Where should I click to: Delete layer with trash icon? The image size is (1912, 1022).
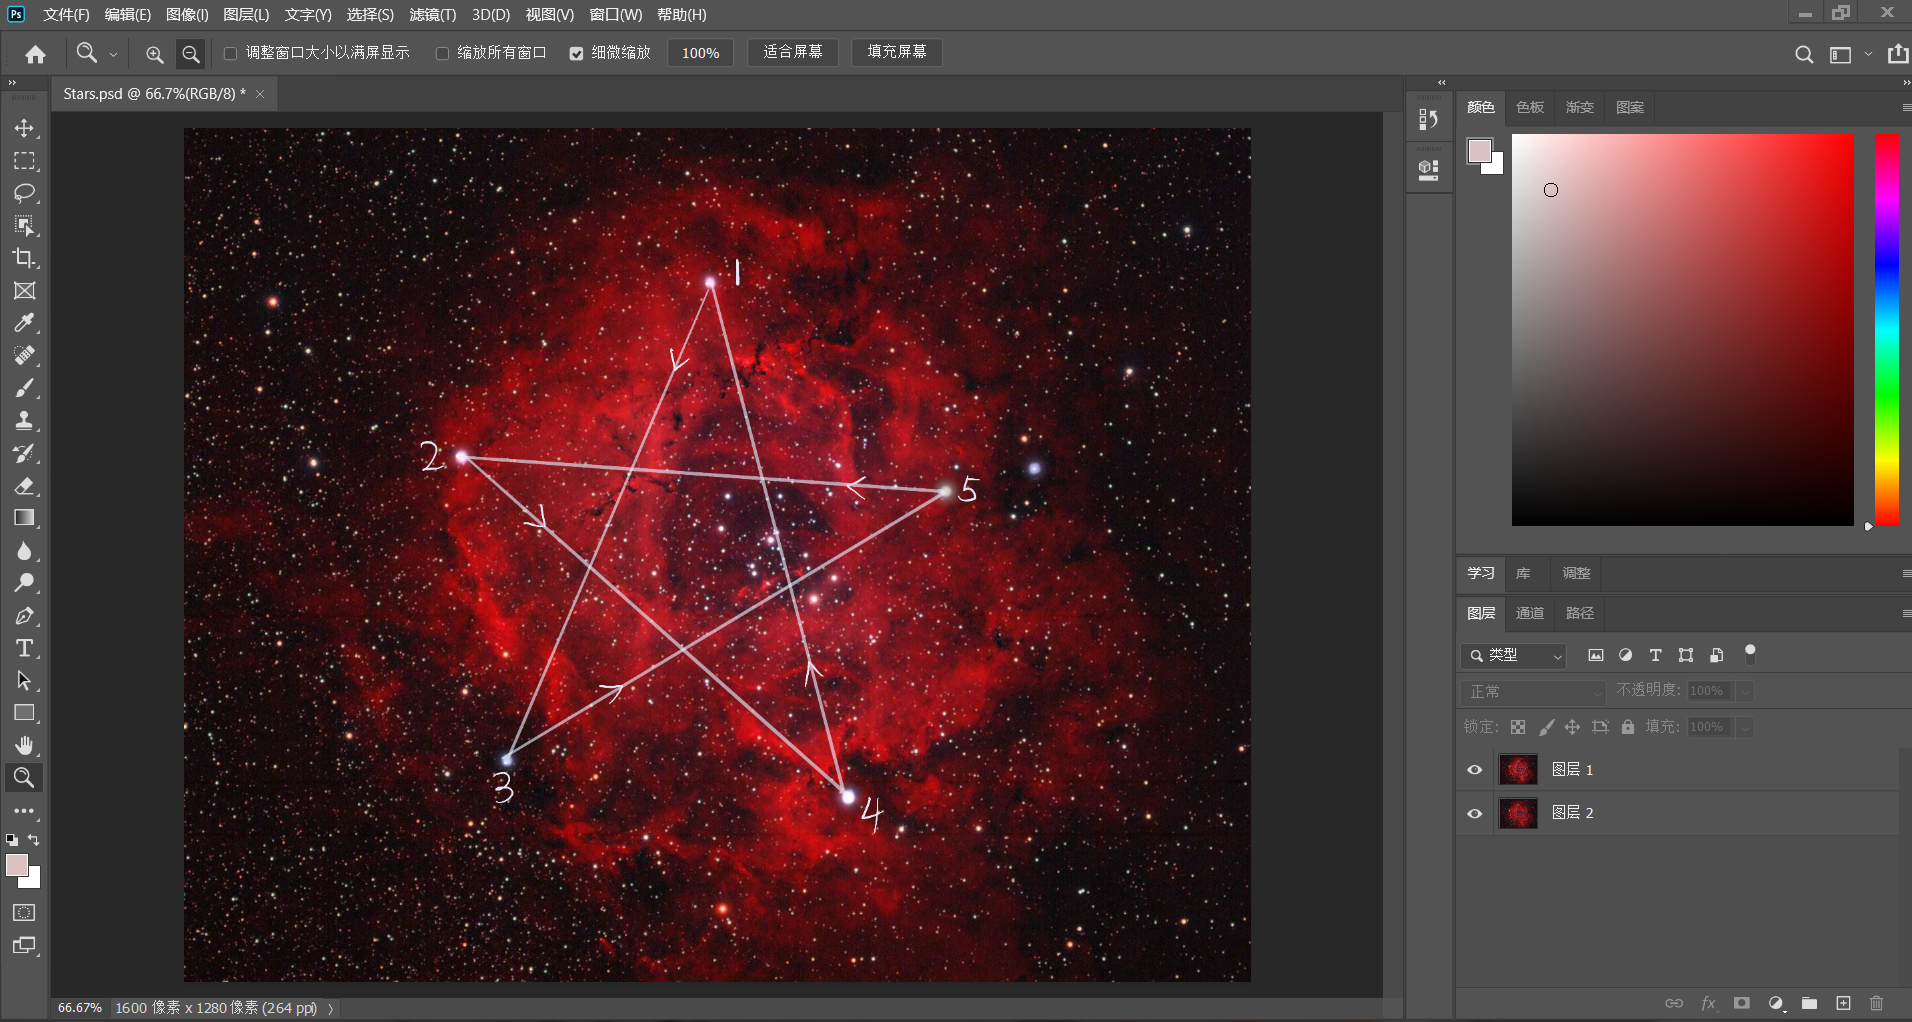pos(1877,1003)
